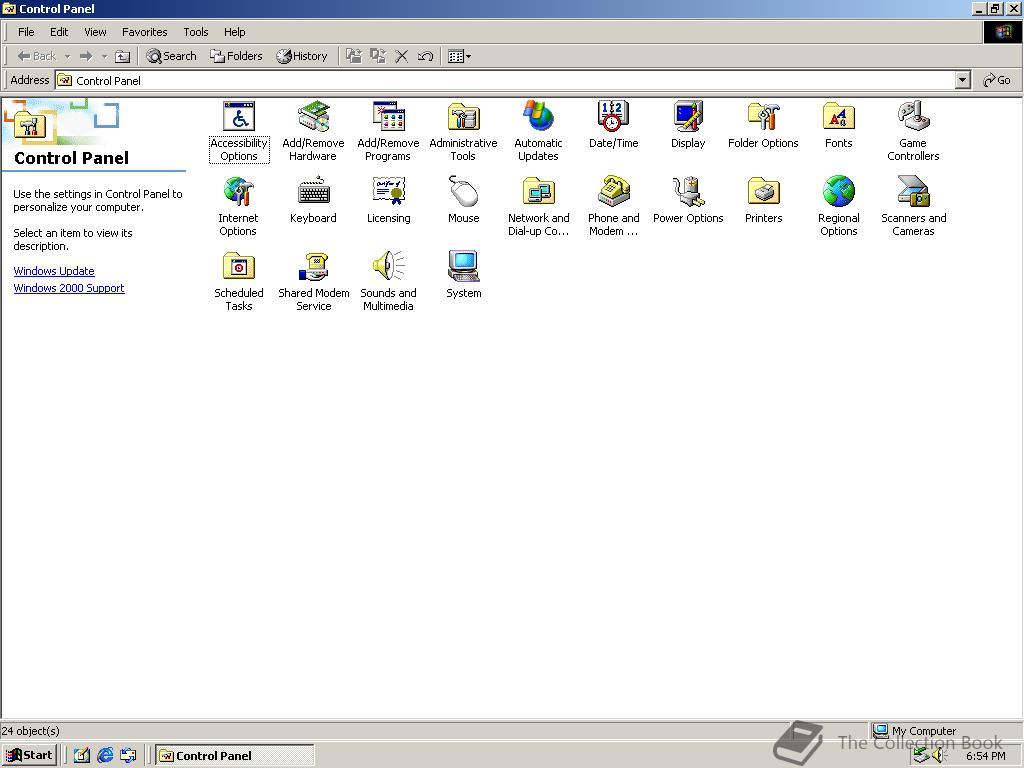Screen dimensions: 1024x768
Task: Open the System icon
Action: (x=464, y=275)
